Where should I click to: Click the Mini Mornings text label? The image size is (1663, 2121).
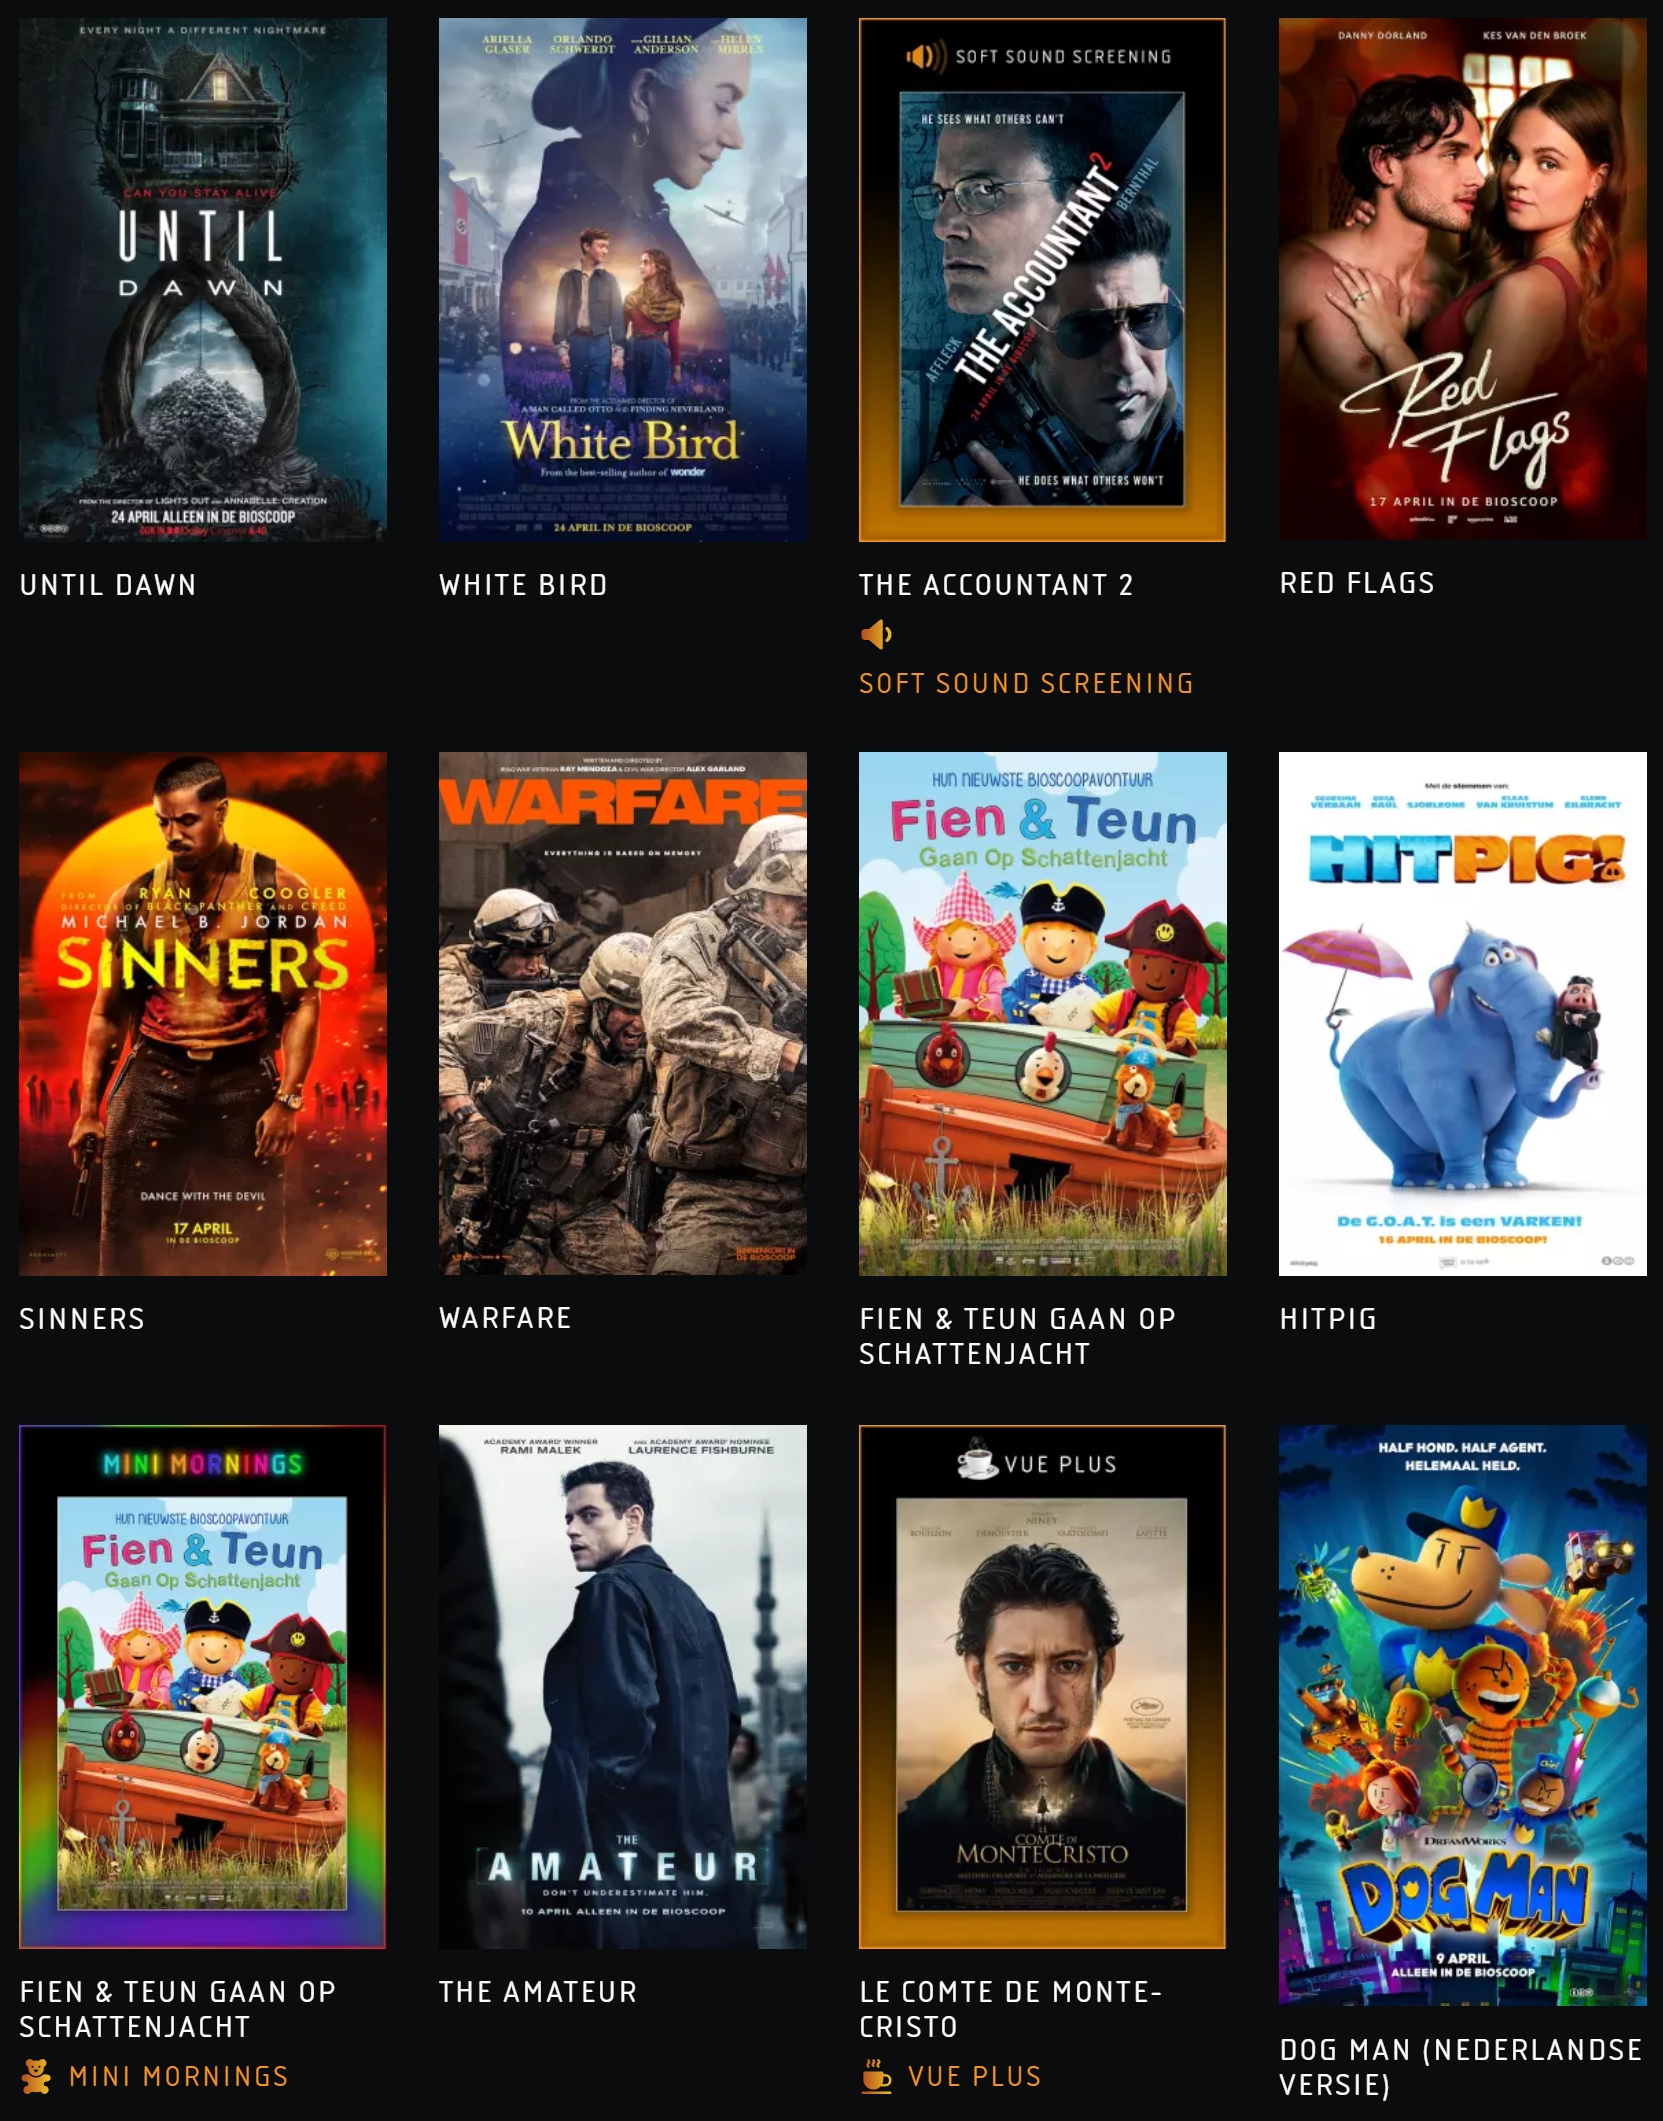[179, 2077]
